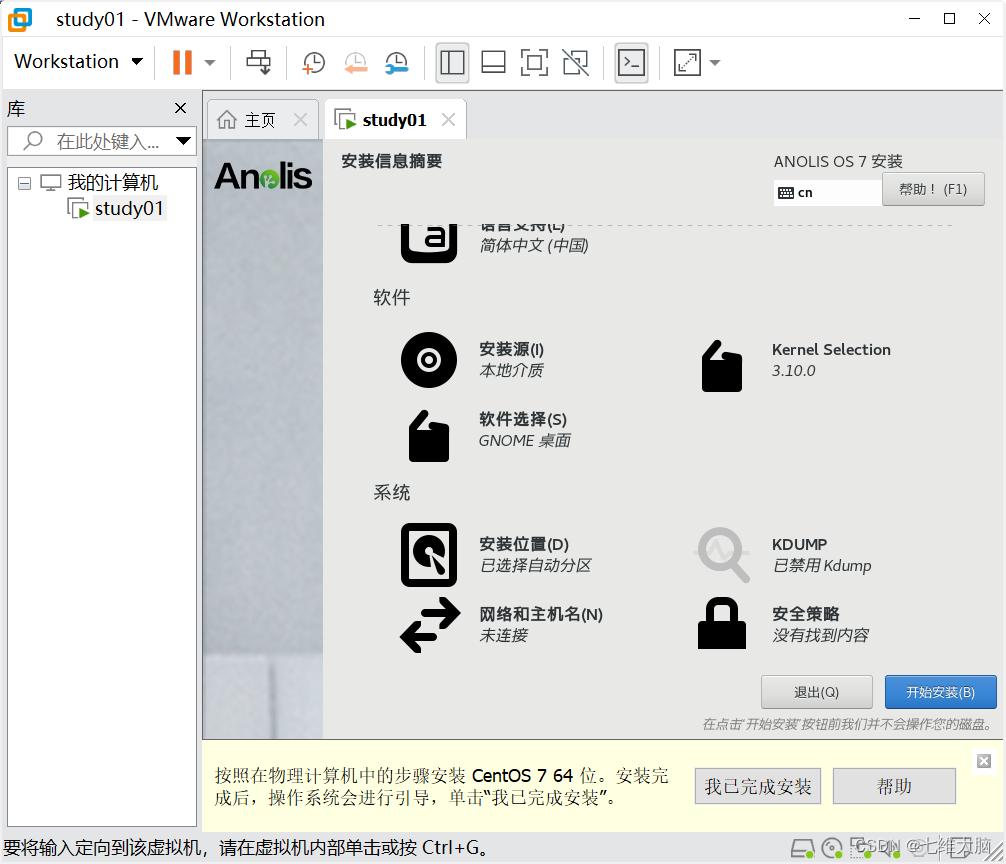Open 安装源 installation source icon
The height and width of the screenshot is (864, 1006).
[x=429, y=360]
